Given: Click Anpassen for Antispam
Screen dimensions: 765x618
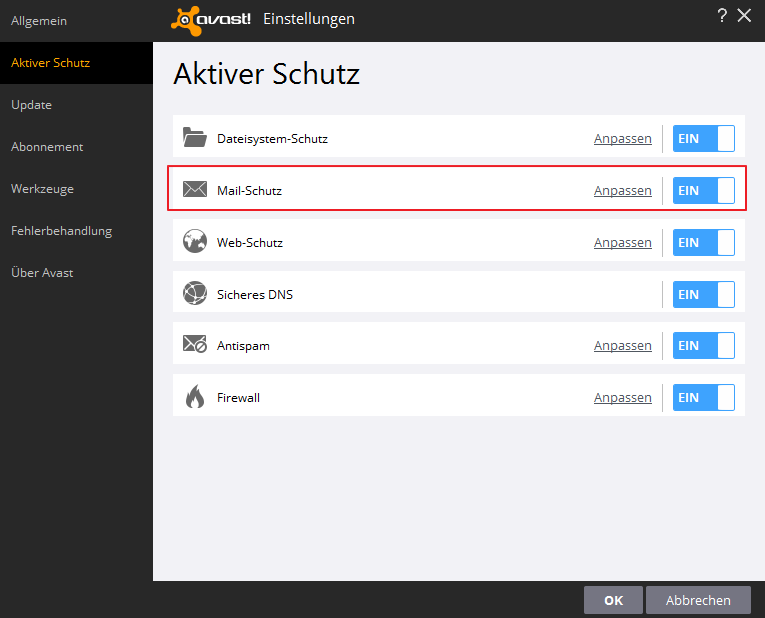Looking at the screenshot, I should 623,346.
